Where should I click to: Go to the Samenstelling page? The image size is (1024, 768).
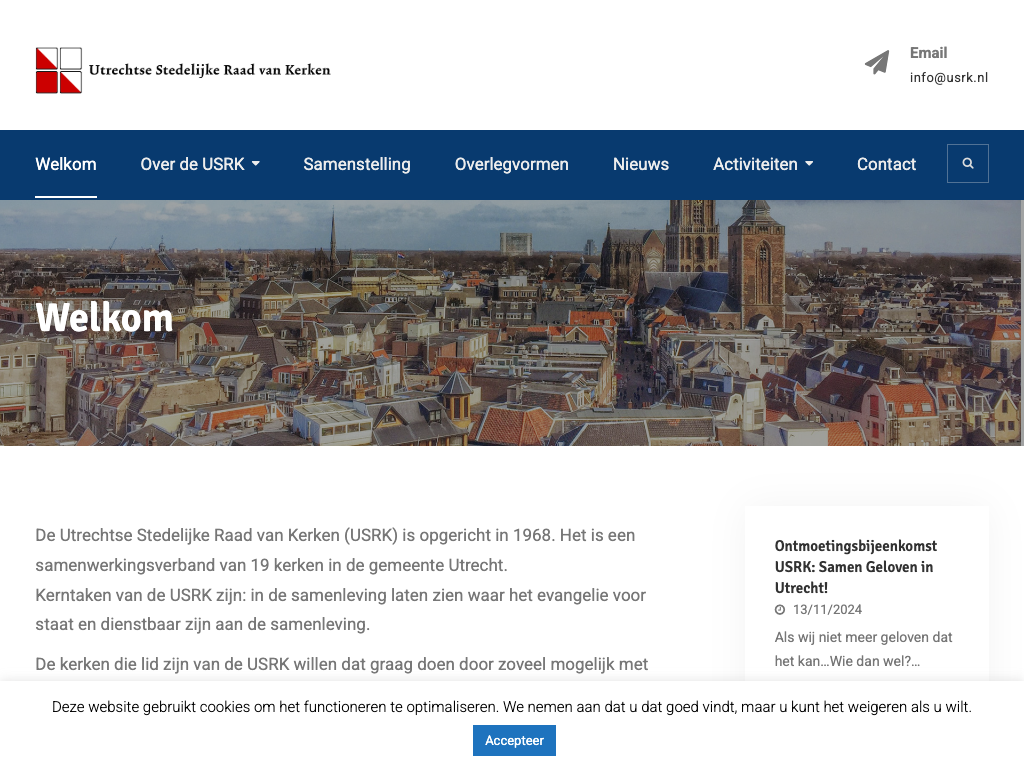pos(357,164)
